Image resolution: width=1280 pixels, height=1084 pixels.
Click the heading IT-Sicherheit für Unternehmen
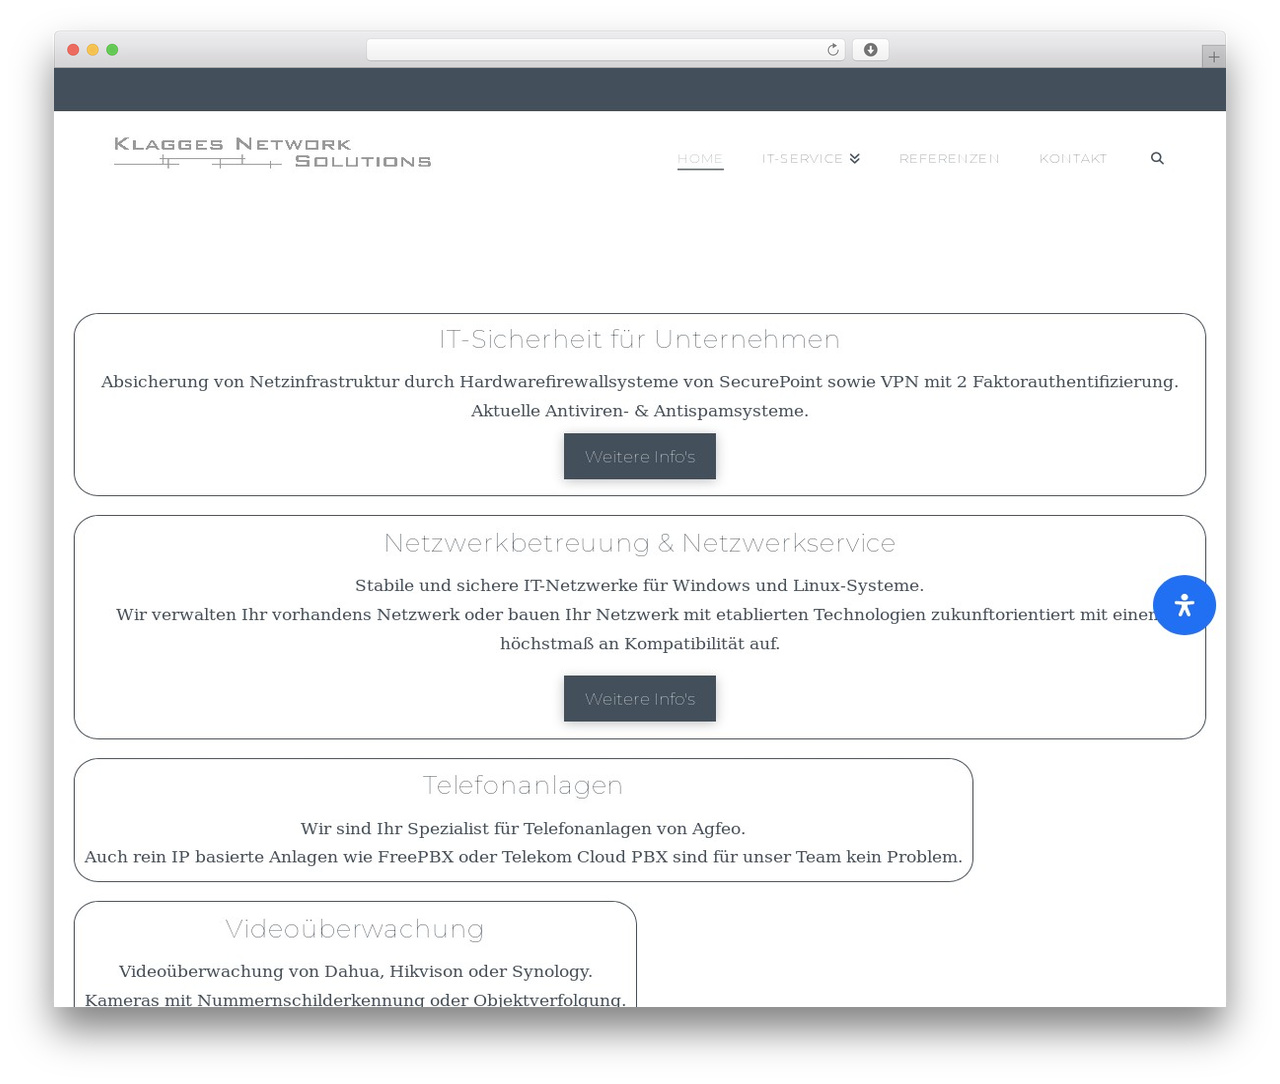pyautogui.click(x=640, y=339)
